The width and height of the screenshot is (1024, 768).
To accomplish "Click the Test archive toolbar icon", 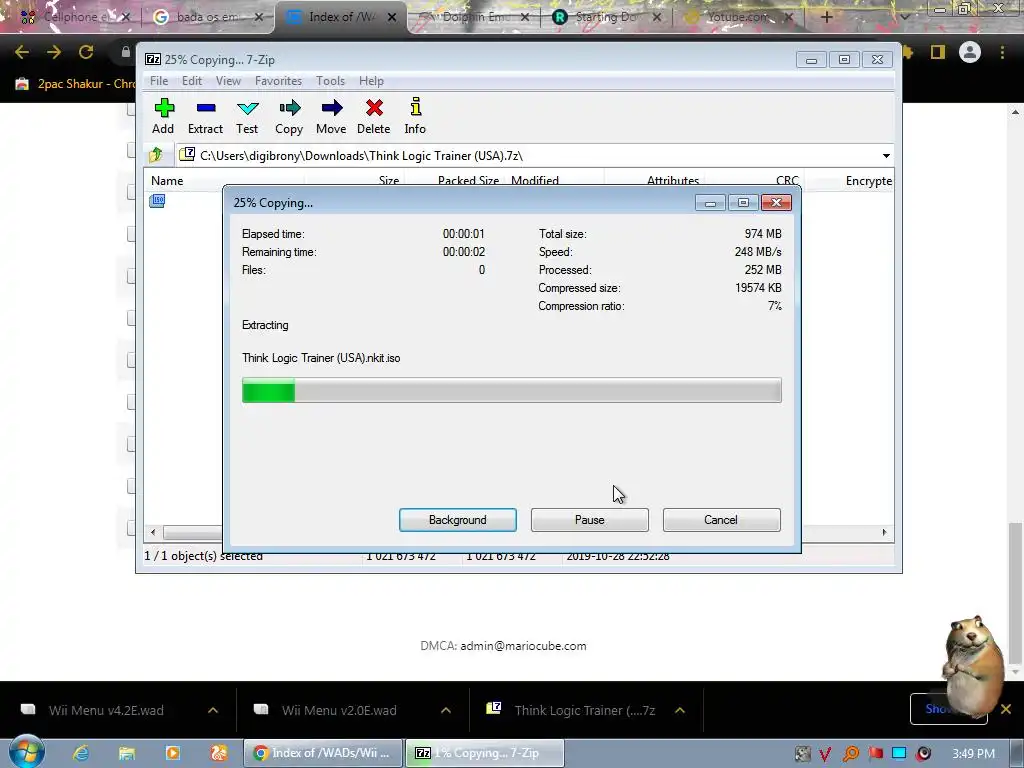I will pyautogui.click(x=247, y=116).
